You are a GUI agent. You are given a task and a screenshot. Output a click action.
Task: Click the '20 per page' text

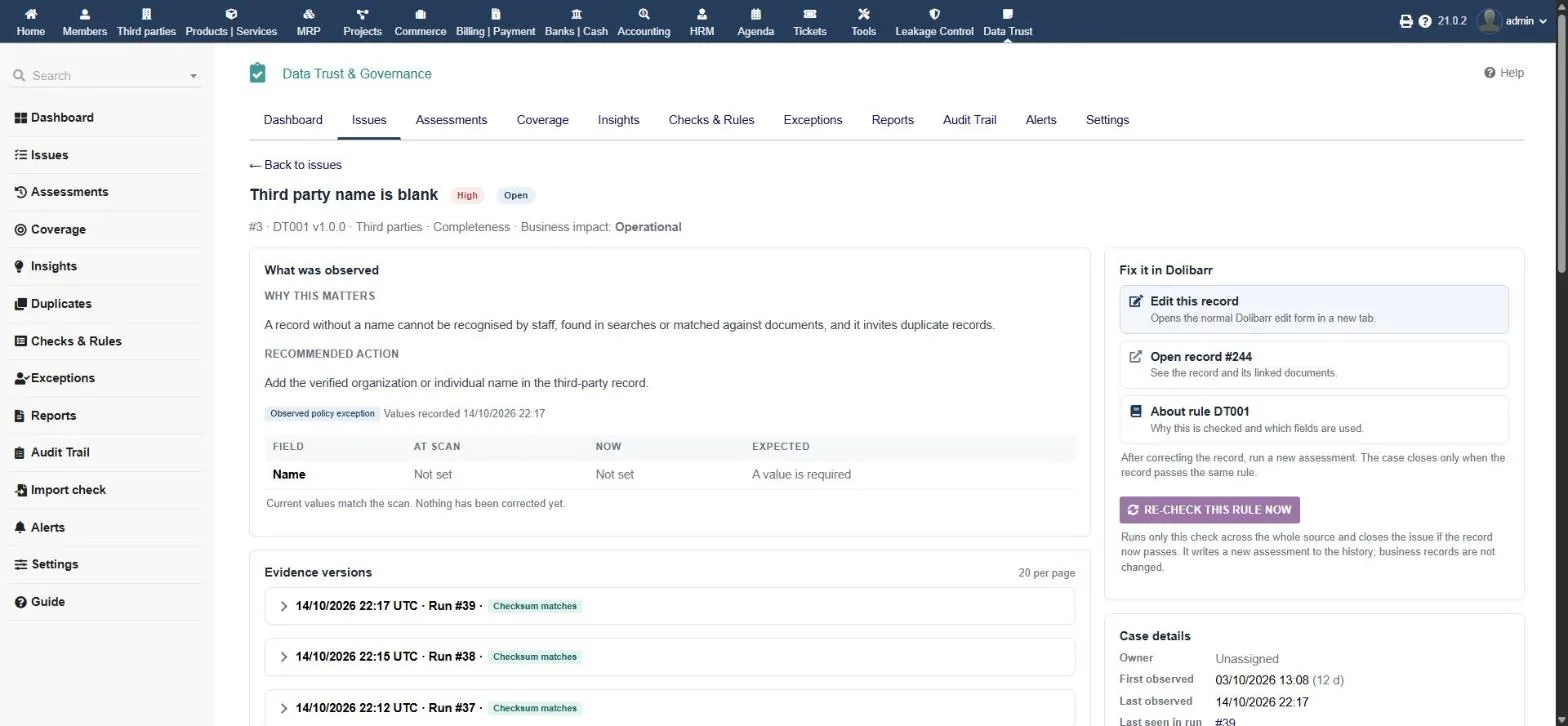coord(1046,574)
